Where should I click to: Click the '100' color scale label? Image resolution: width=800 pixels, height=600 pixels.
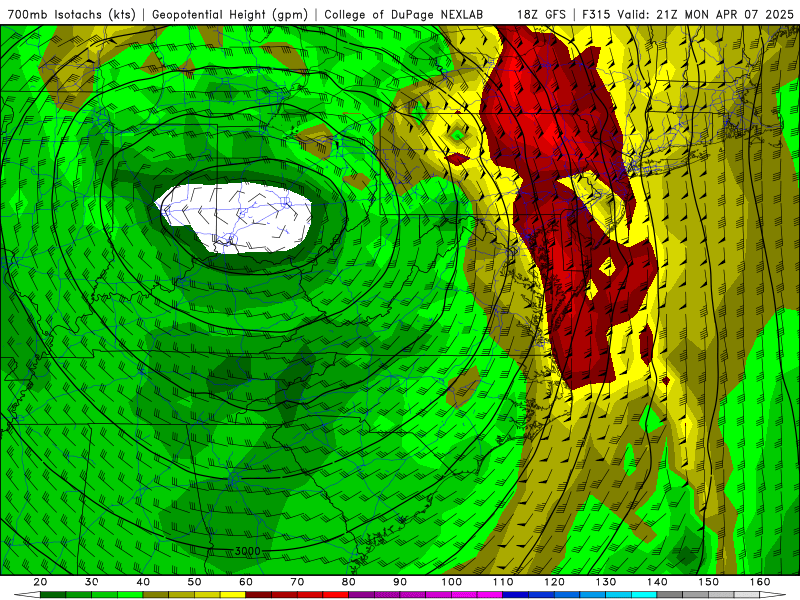pos(452,582)
